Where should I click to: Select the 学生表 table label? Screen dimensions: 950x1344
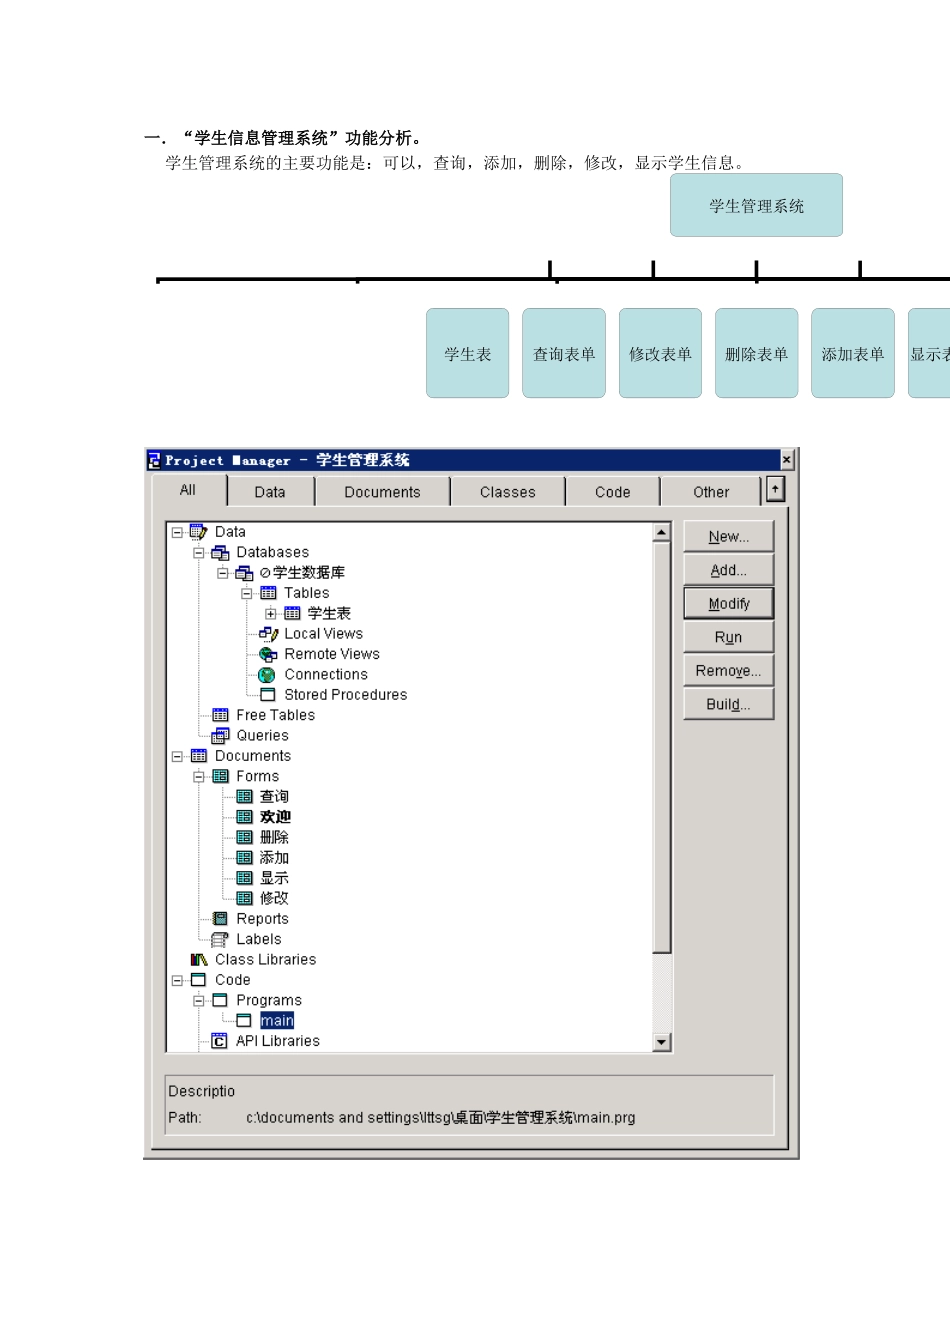[x=329, y=613]
